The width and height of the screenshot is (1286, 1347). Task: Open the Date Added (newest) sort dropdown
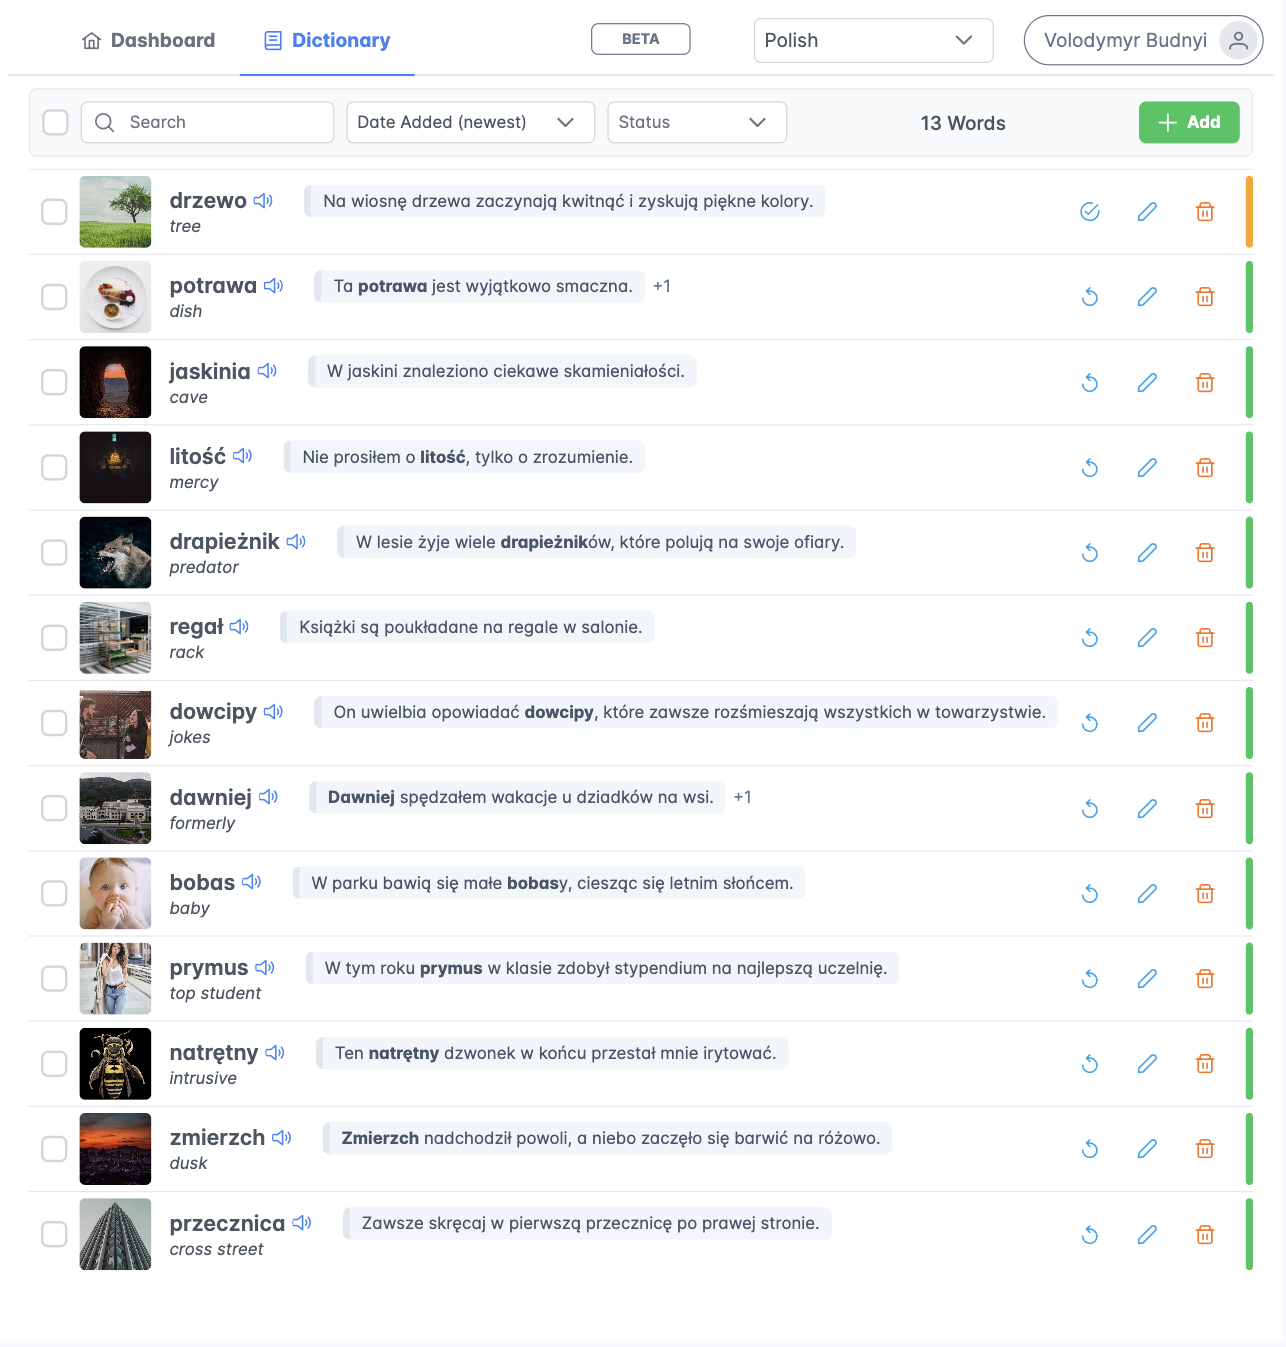coord(470,122)
